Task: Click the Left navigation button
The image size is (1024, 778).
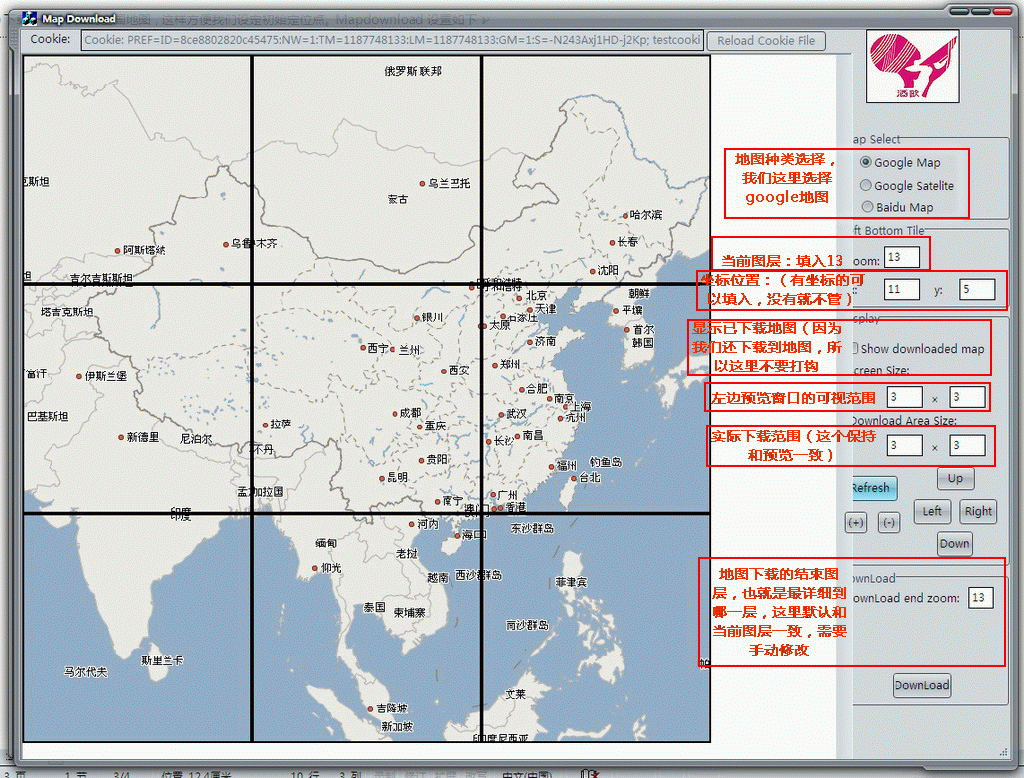Action: pyautogui.click(x=932, y=511)
